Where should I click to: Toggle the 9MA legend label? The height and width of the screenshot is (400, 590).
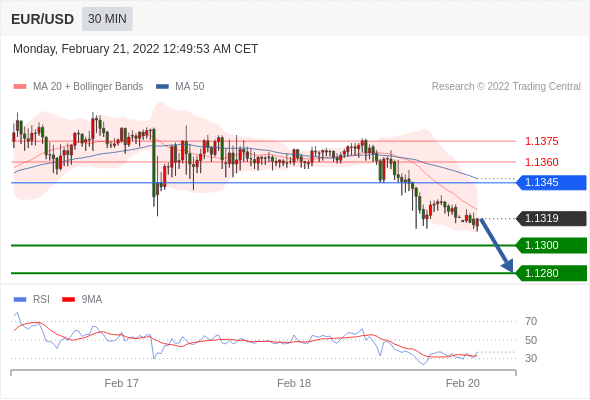92,300
